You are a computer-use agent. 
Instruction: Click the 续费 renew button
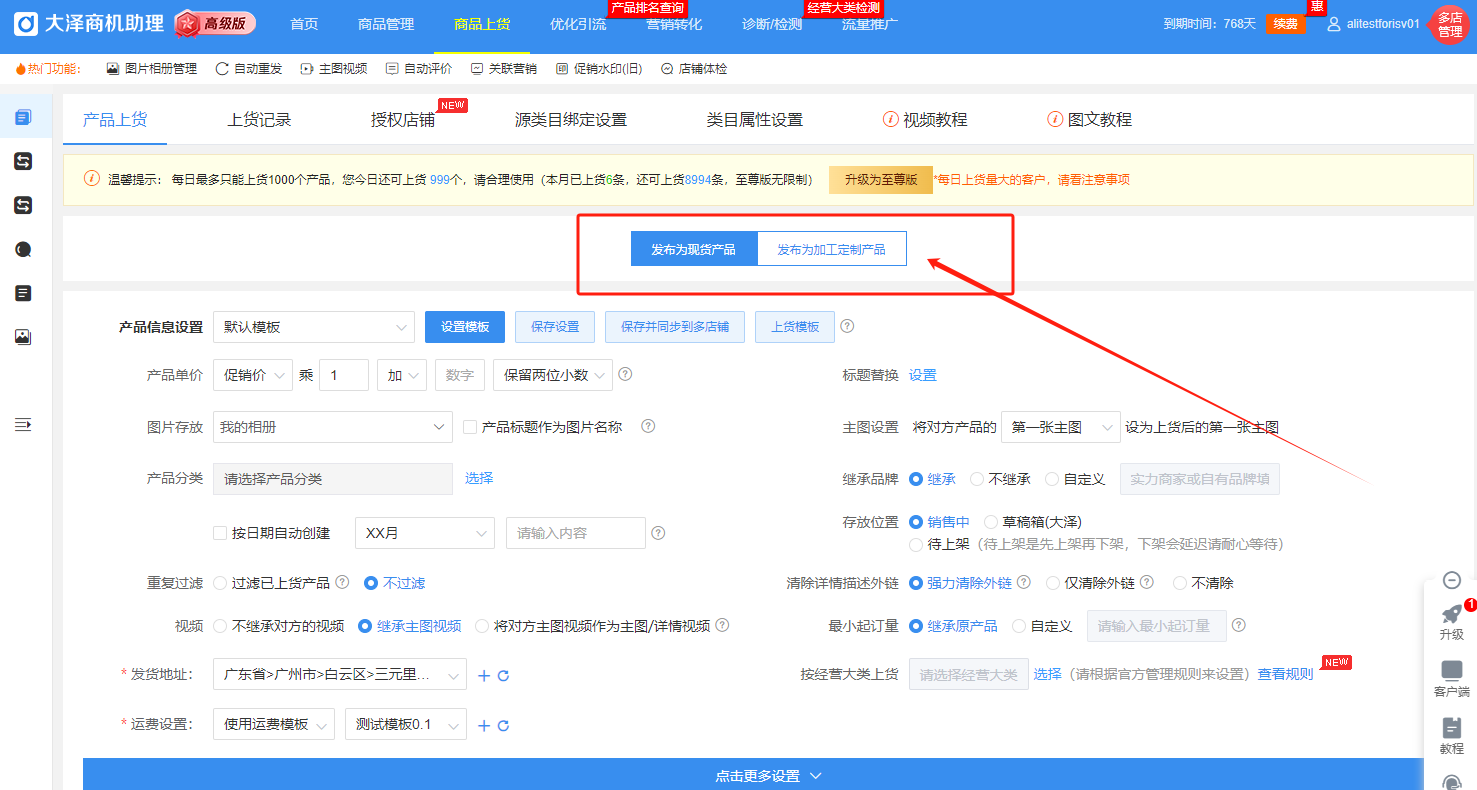[x=1285, y=24]
